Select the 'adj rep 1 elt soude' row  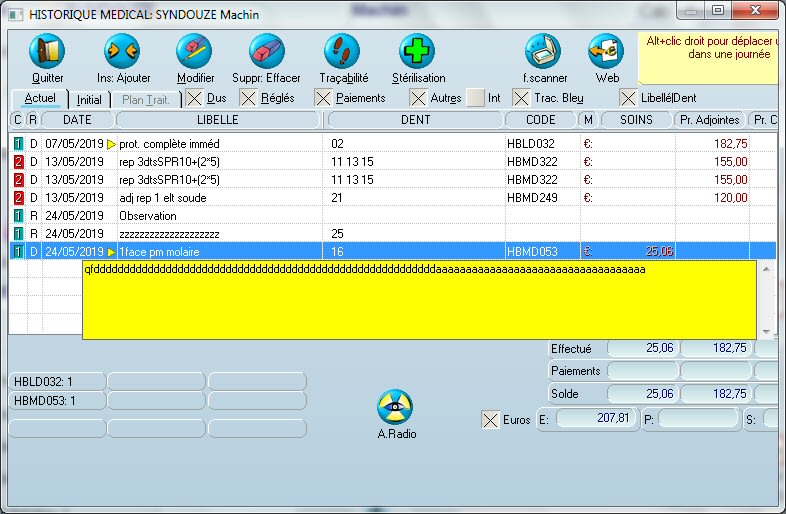(x=220, y=197)
